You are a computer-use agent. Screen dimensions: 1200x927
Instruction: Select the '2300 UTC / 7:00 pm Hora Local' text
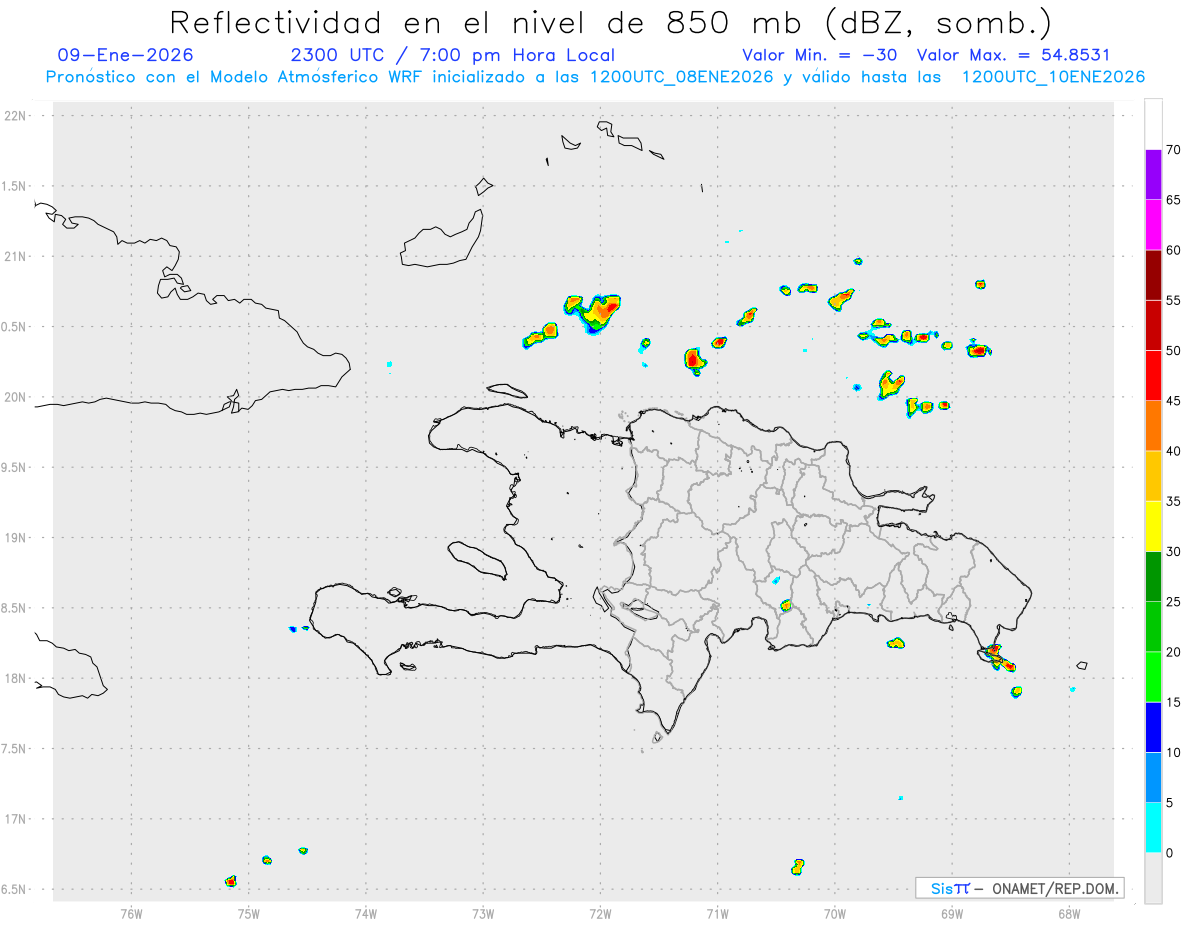pos(452,55)
